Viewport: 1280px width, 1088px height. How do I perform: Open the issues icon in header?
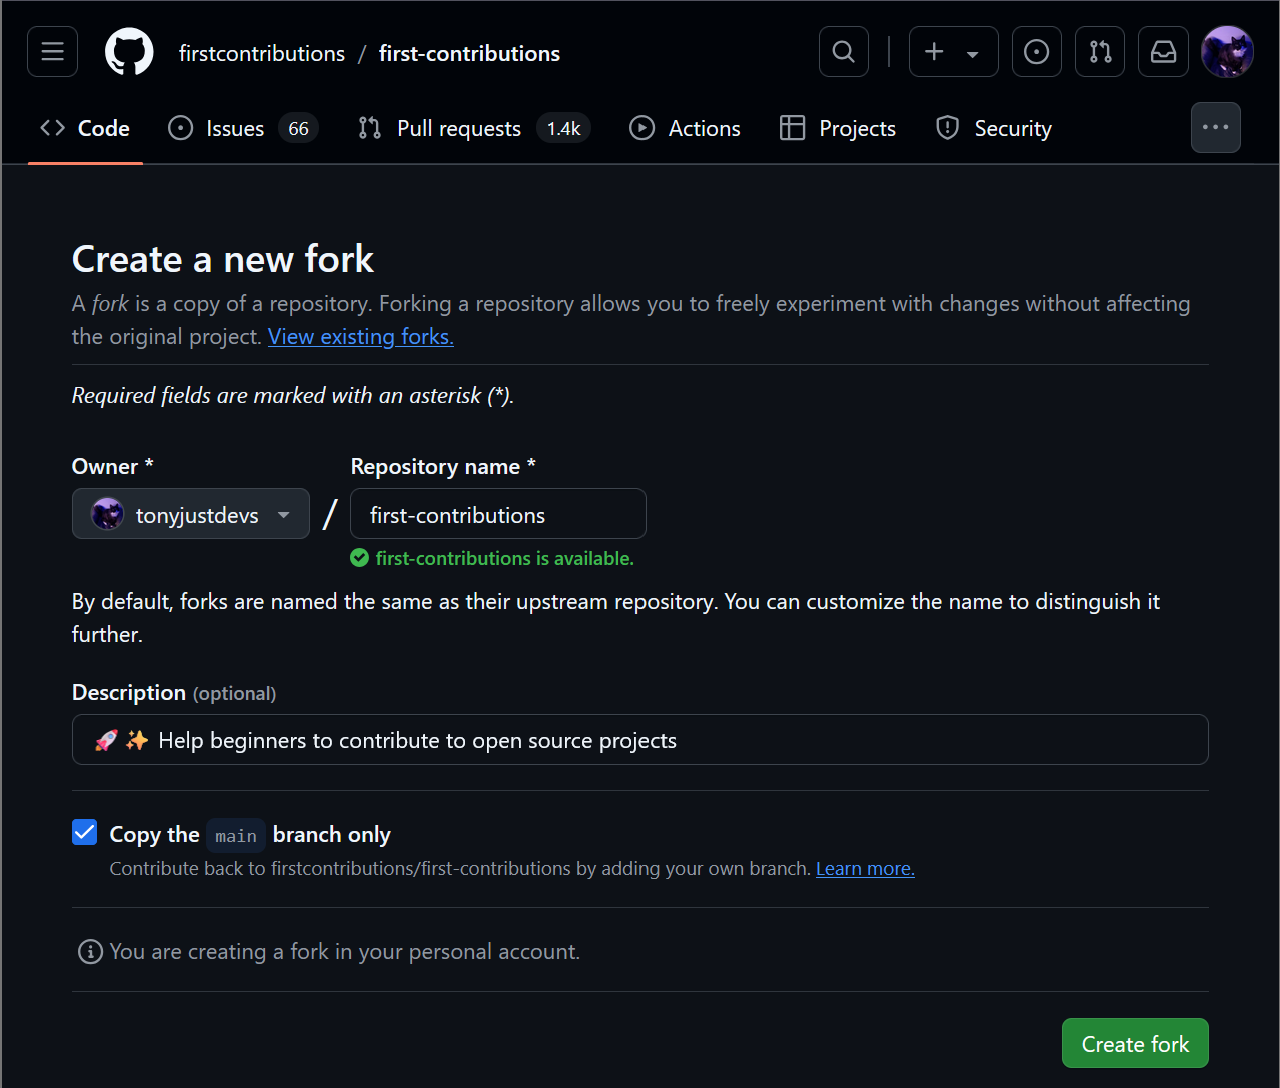click(x=1037, y=52)
